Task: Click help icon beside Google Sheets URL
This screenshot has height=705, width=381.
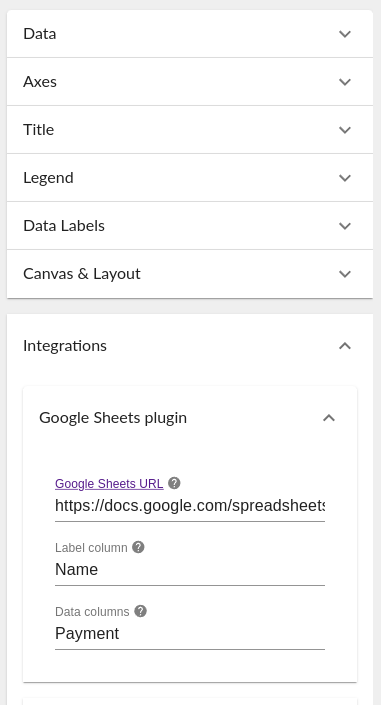Action: pos(174,483)
